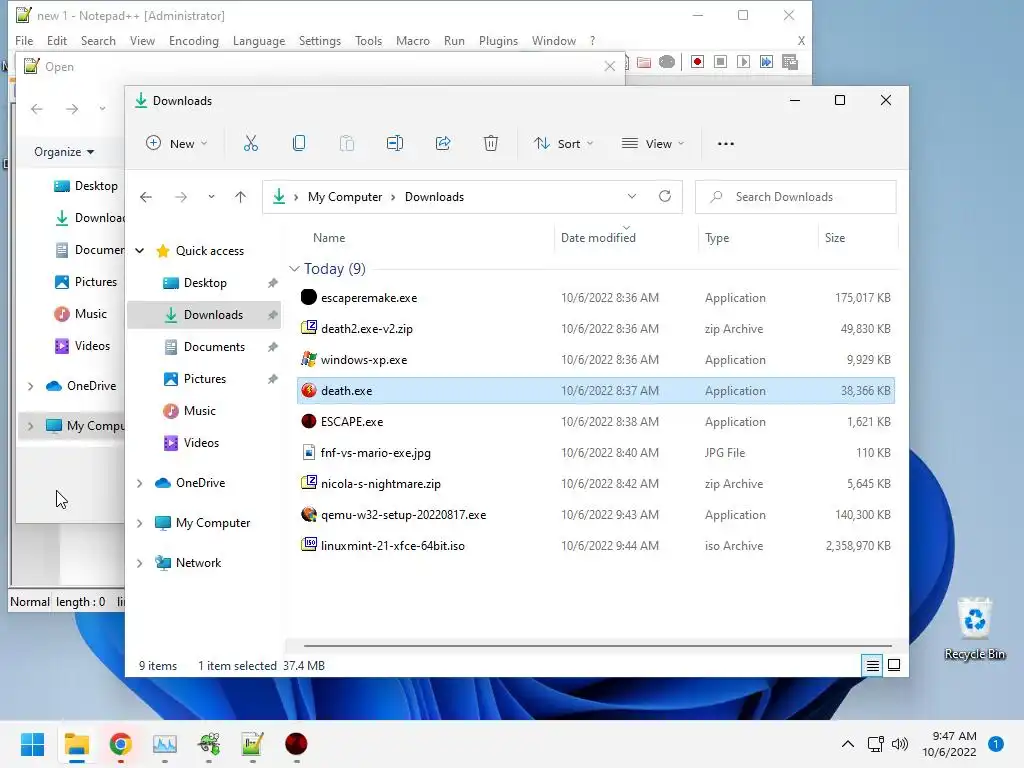Collapse the Quick access tree node
This screenshot has height=768, width=1024.
140,251
